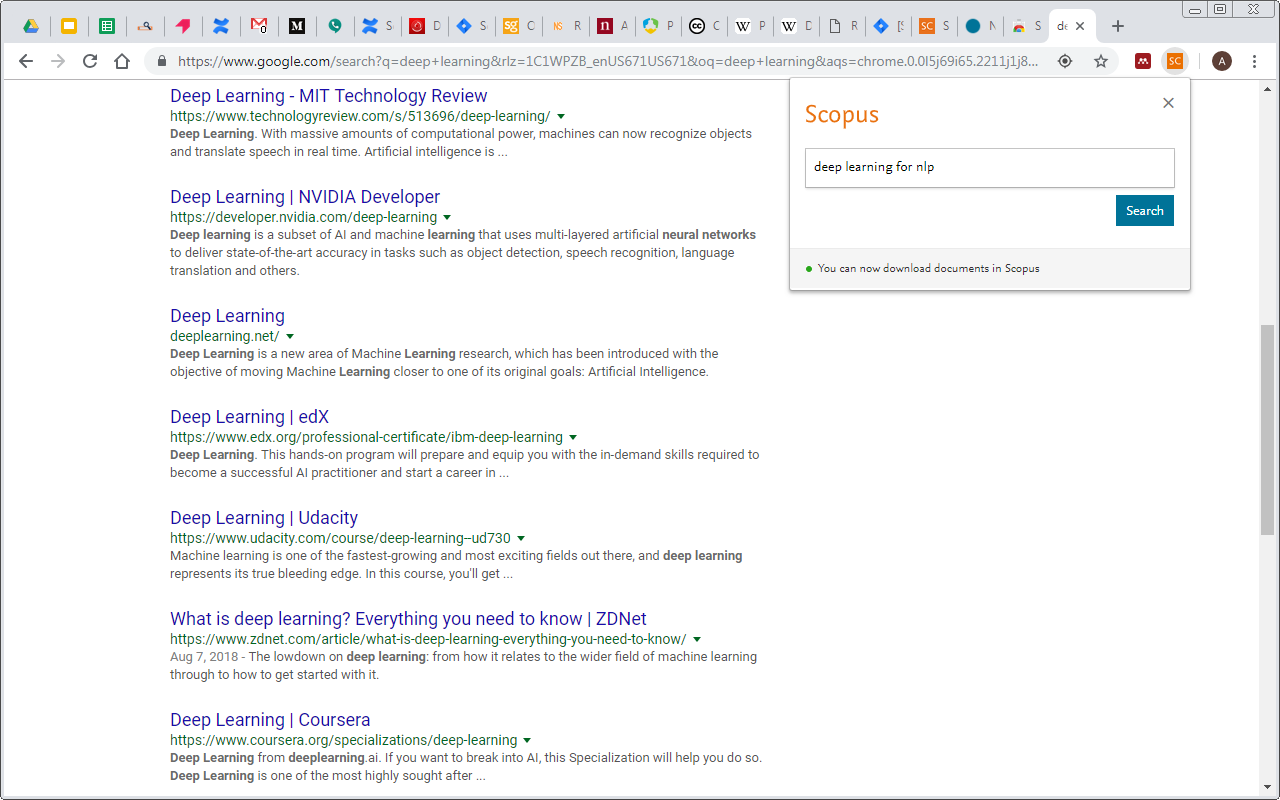Click the padlock site security icon
The width and height of the screenshot is (1280, 800).
(x=161, y=61)
